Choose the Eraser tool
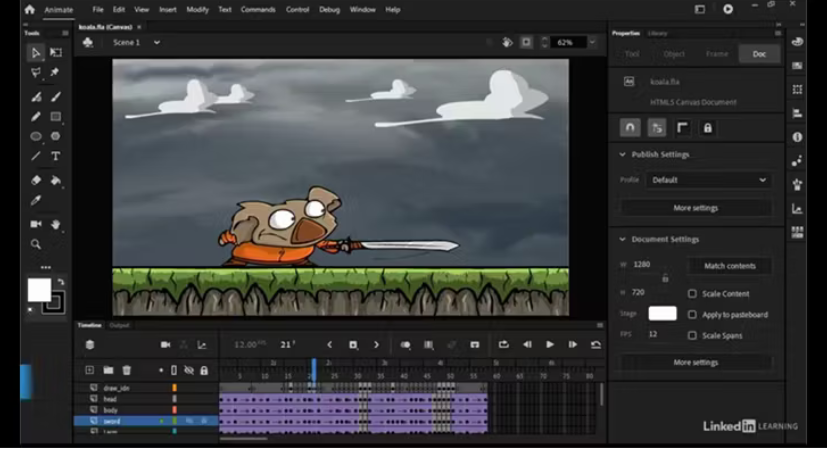 point(36,180)
